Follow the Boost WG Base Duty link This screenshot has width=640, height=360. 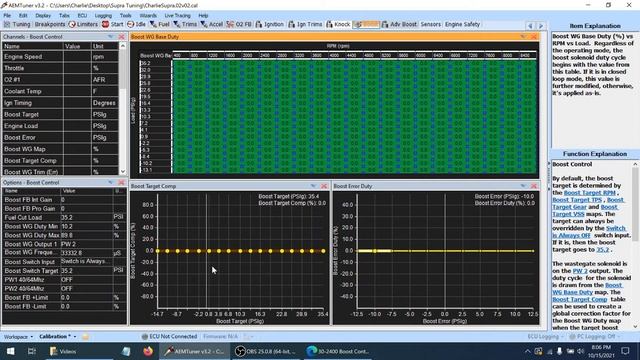(x=588, y=289)
